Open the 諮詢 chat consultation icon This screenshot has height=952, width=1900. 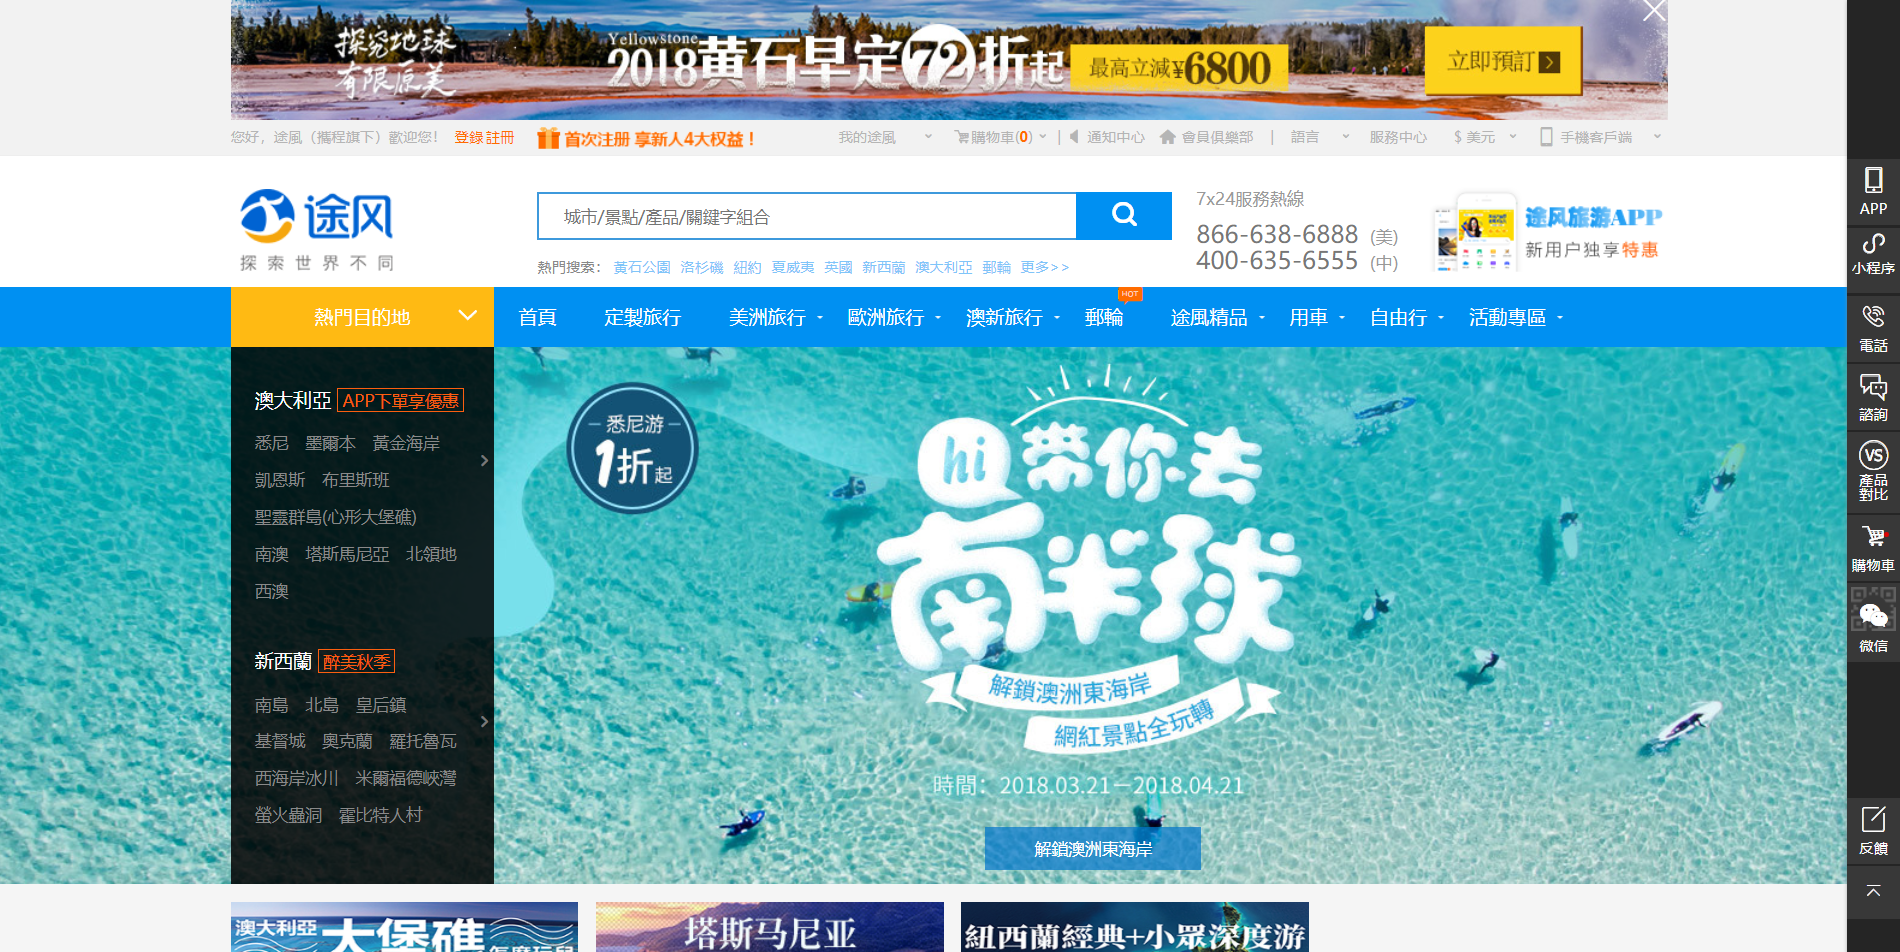point(1873,398)
